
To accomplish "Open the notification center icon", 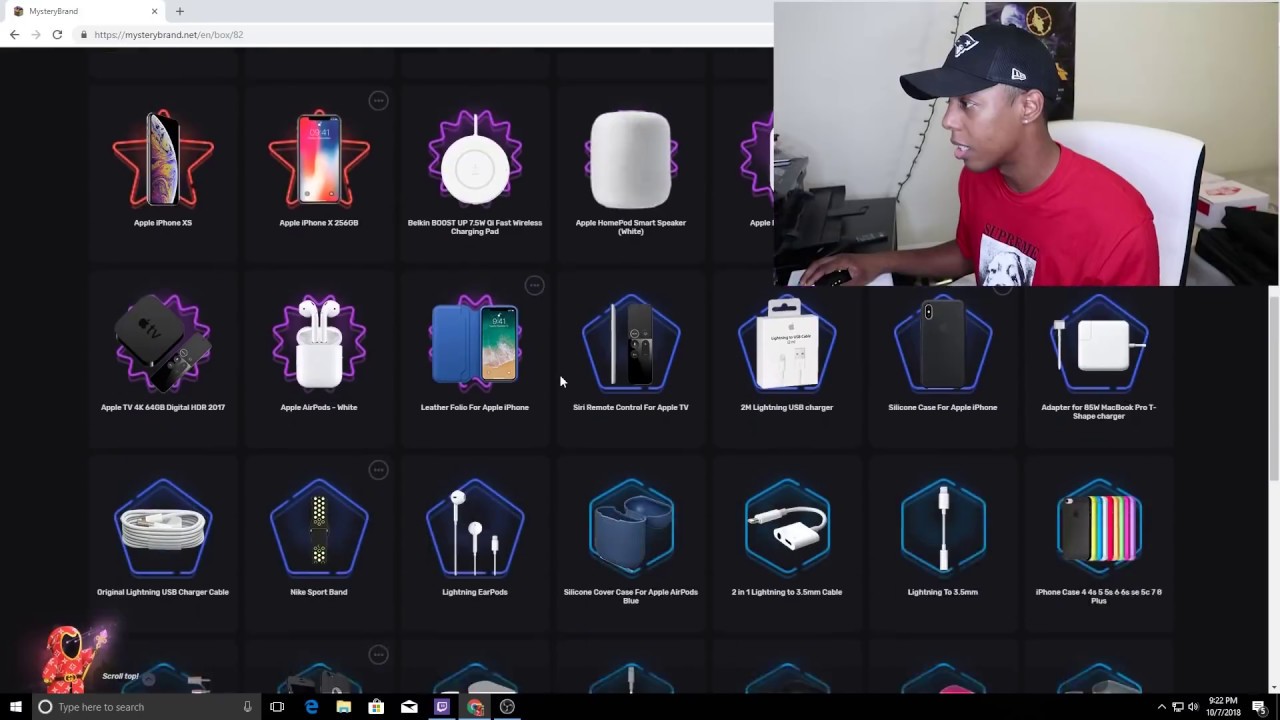I will [x=1259, y=707].
